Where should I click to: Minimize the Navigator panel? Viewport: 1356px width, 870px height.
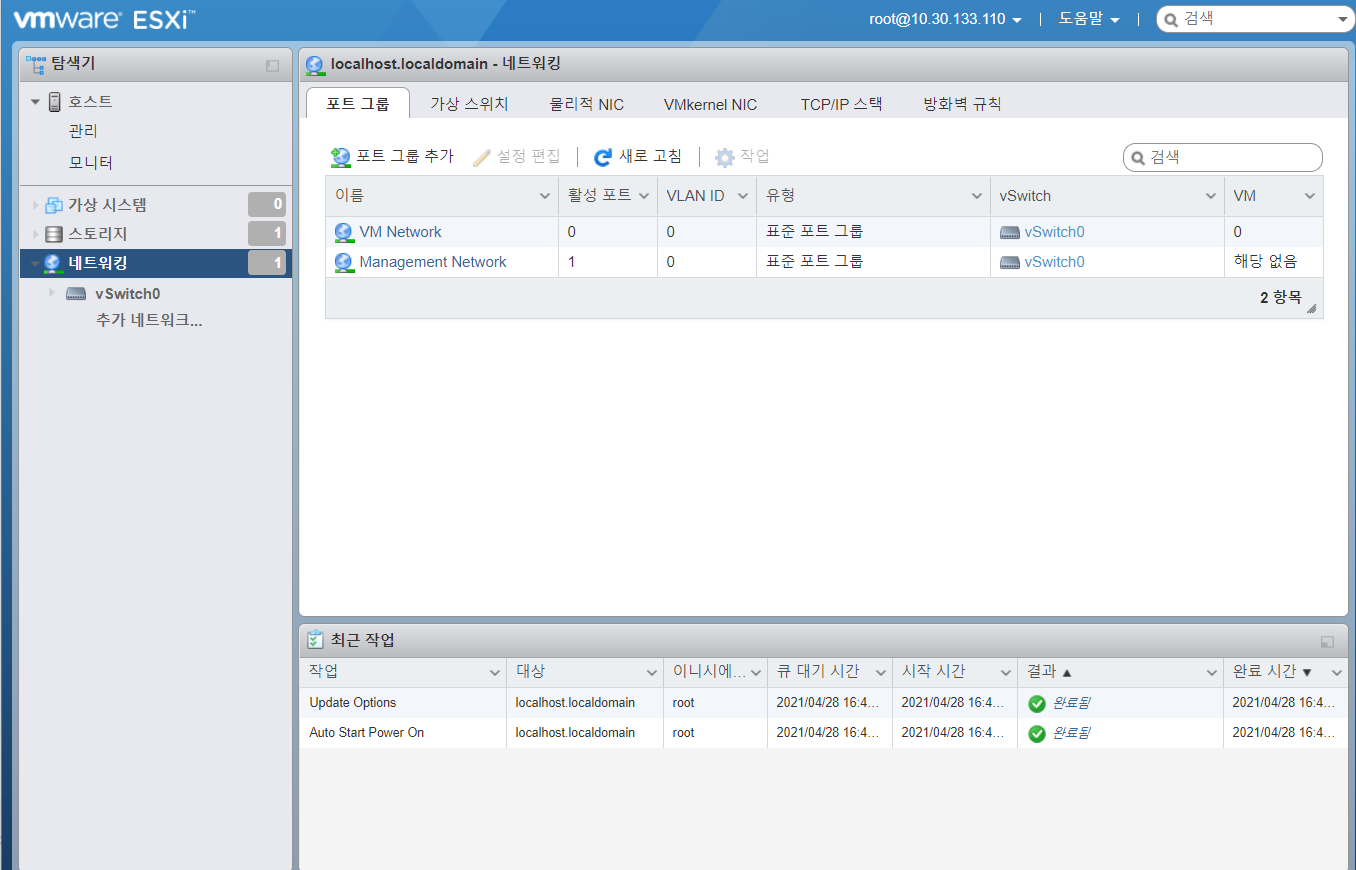(x=272, y=66)
